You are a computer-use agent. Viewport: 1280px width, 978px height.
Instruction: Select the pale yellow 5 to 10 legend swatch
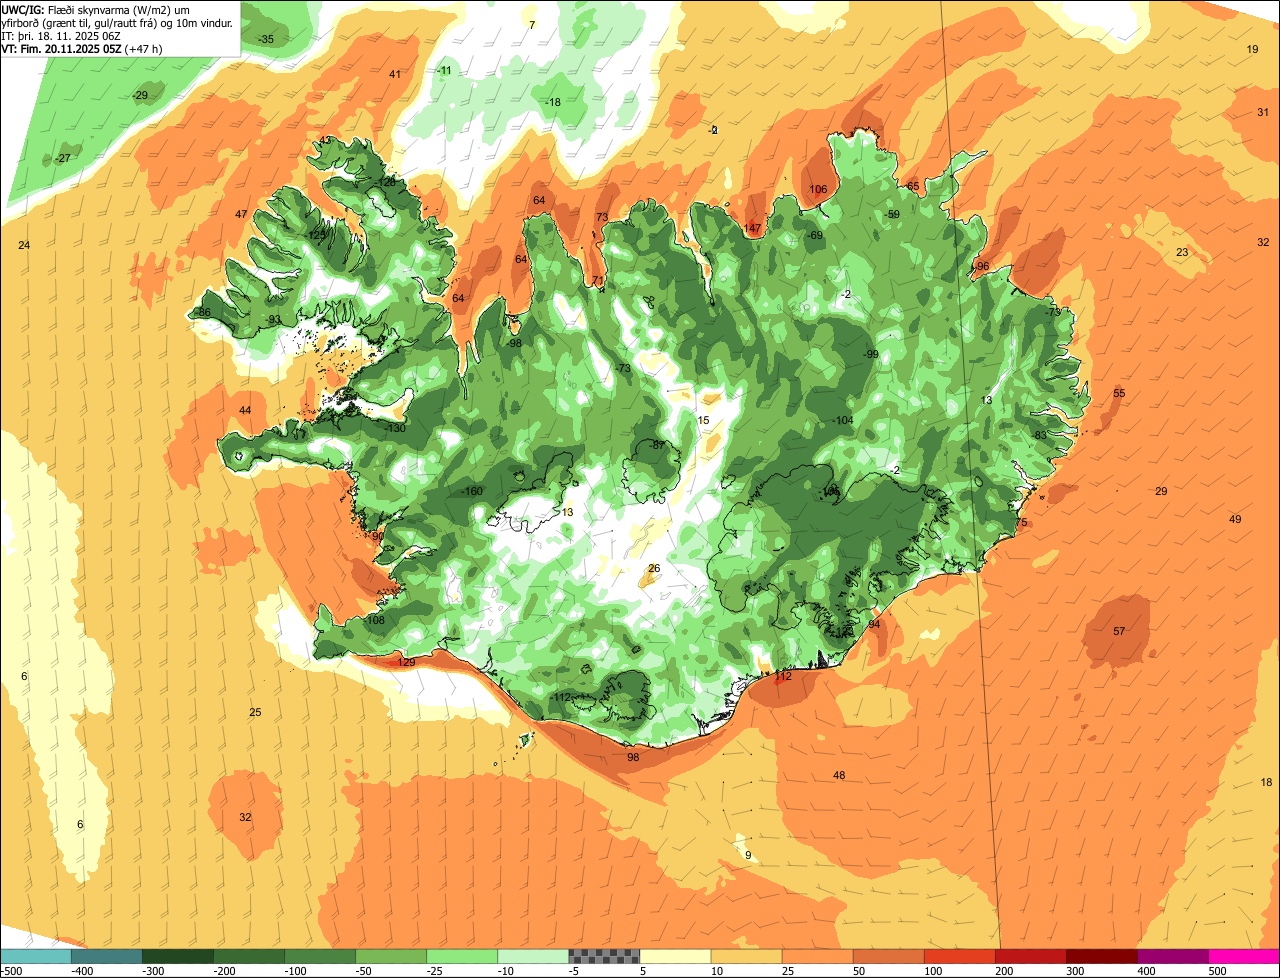tap(675, 956)
